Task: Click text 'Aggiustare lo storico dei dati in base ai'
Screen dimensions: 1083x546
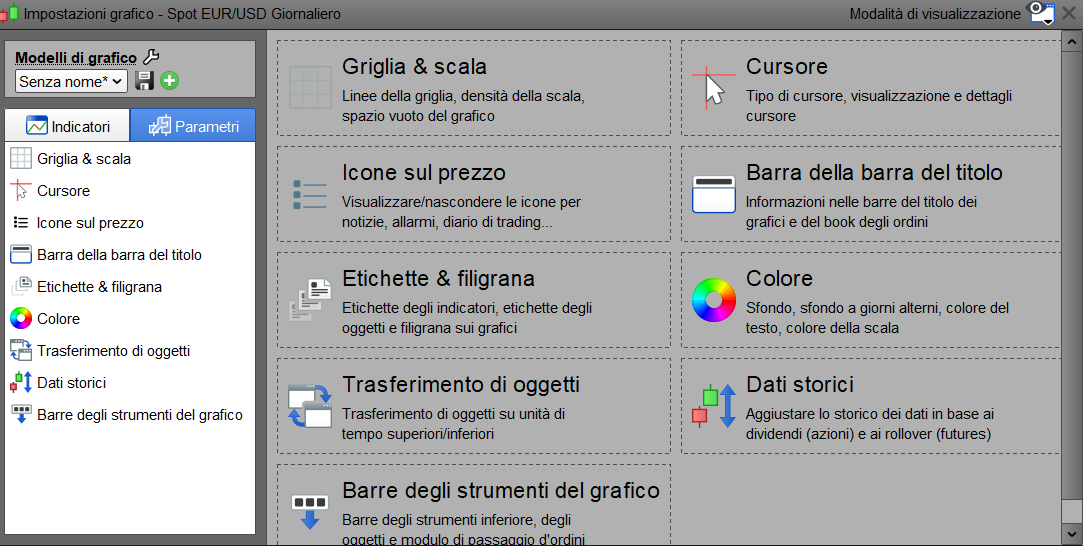Action: pyautogui.click(x=870, y=414)
